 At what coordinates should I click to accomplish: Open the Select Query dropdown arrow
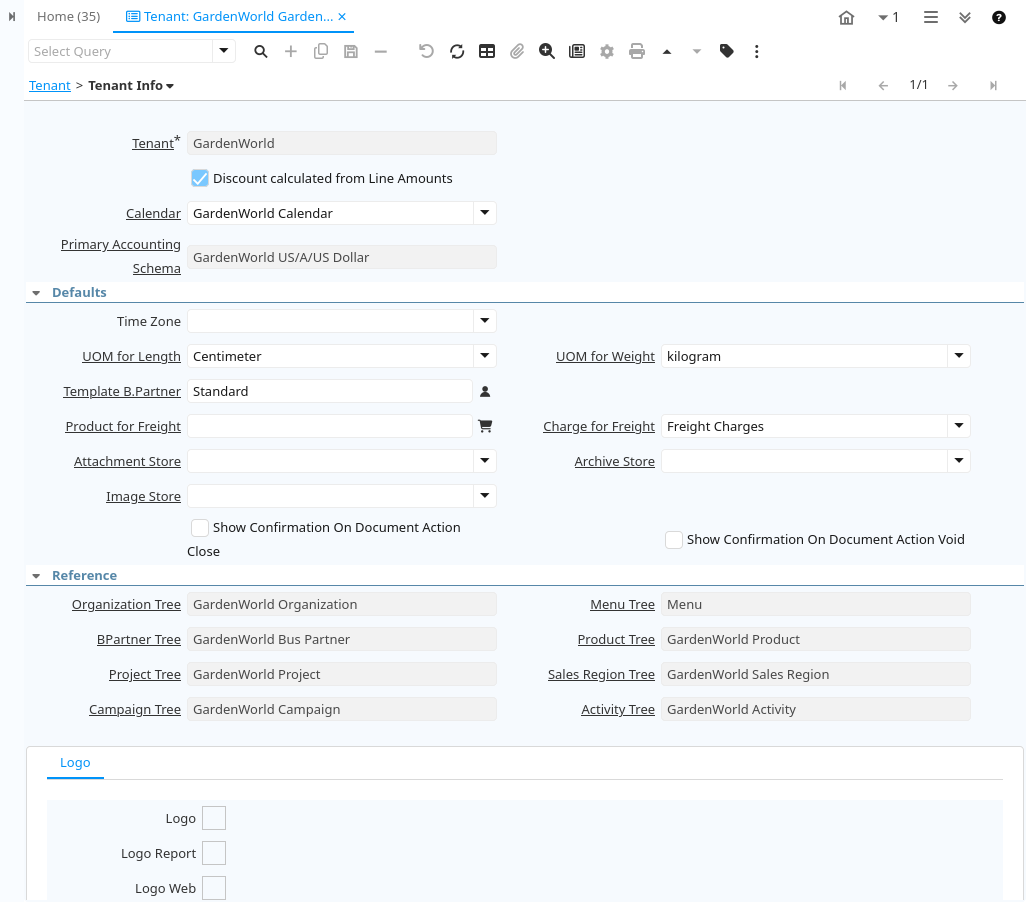(223, 51)
